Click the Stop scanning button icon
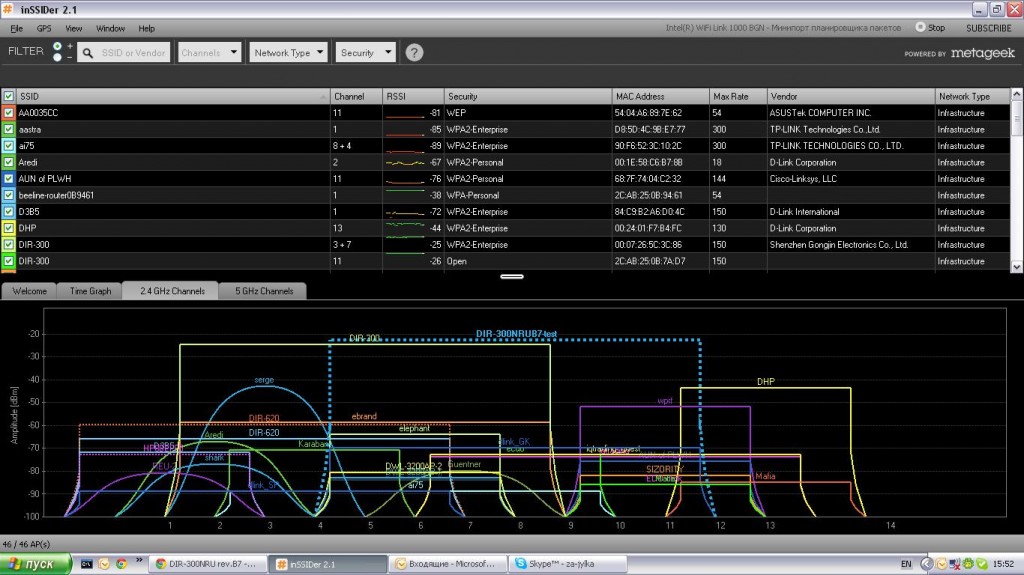1024x575 pixels. coord(921,28)
